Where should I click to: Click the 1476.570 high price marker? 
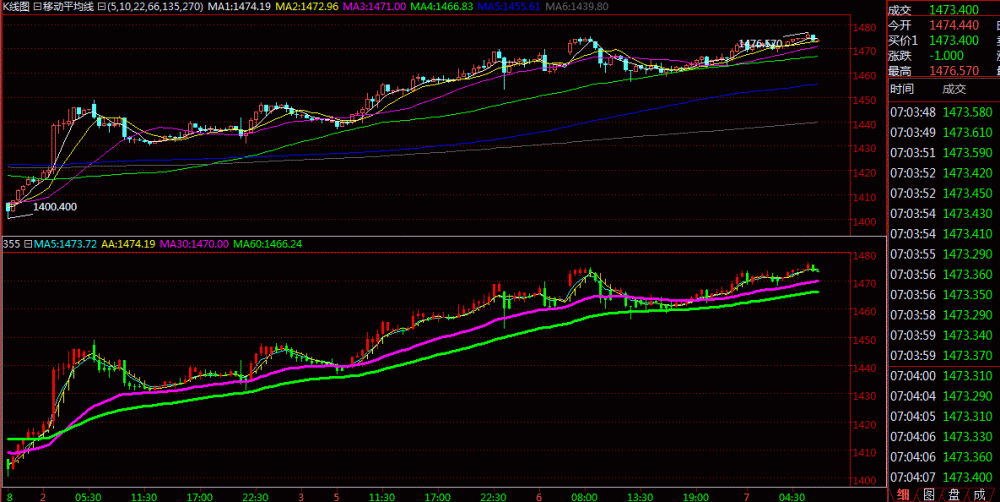point(759,44)
